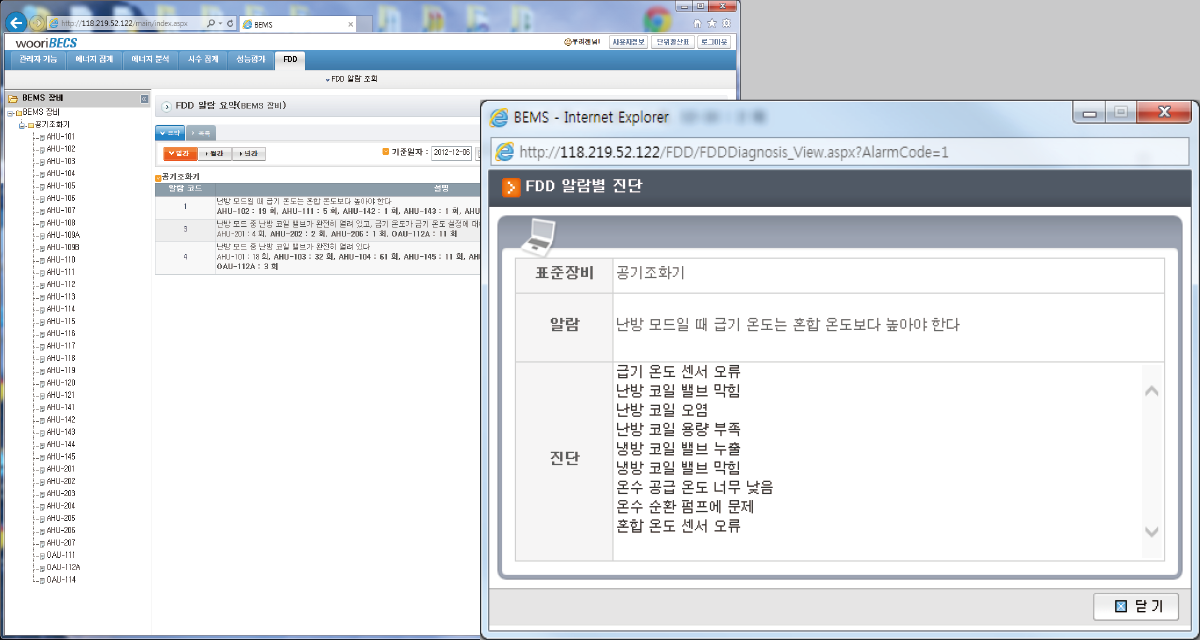
Task: Expand the FDD 알람 조회 submenu
Action: [x=354, y=78]
